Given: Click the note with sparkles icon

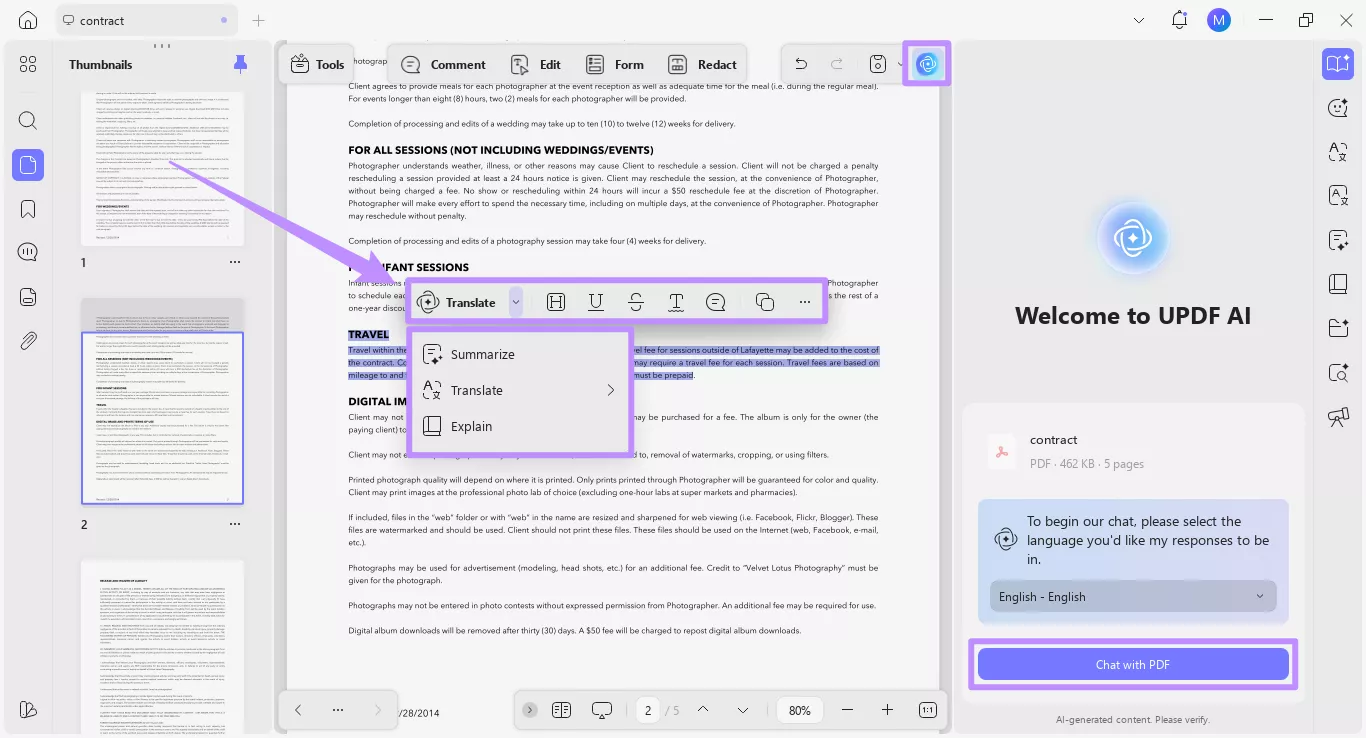Looking at the screenshot, I should [x=1338, y=240].
